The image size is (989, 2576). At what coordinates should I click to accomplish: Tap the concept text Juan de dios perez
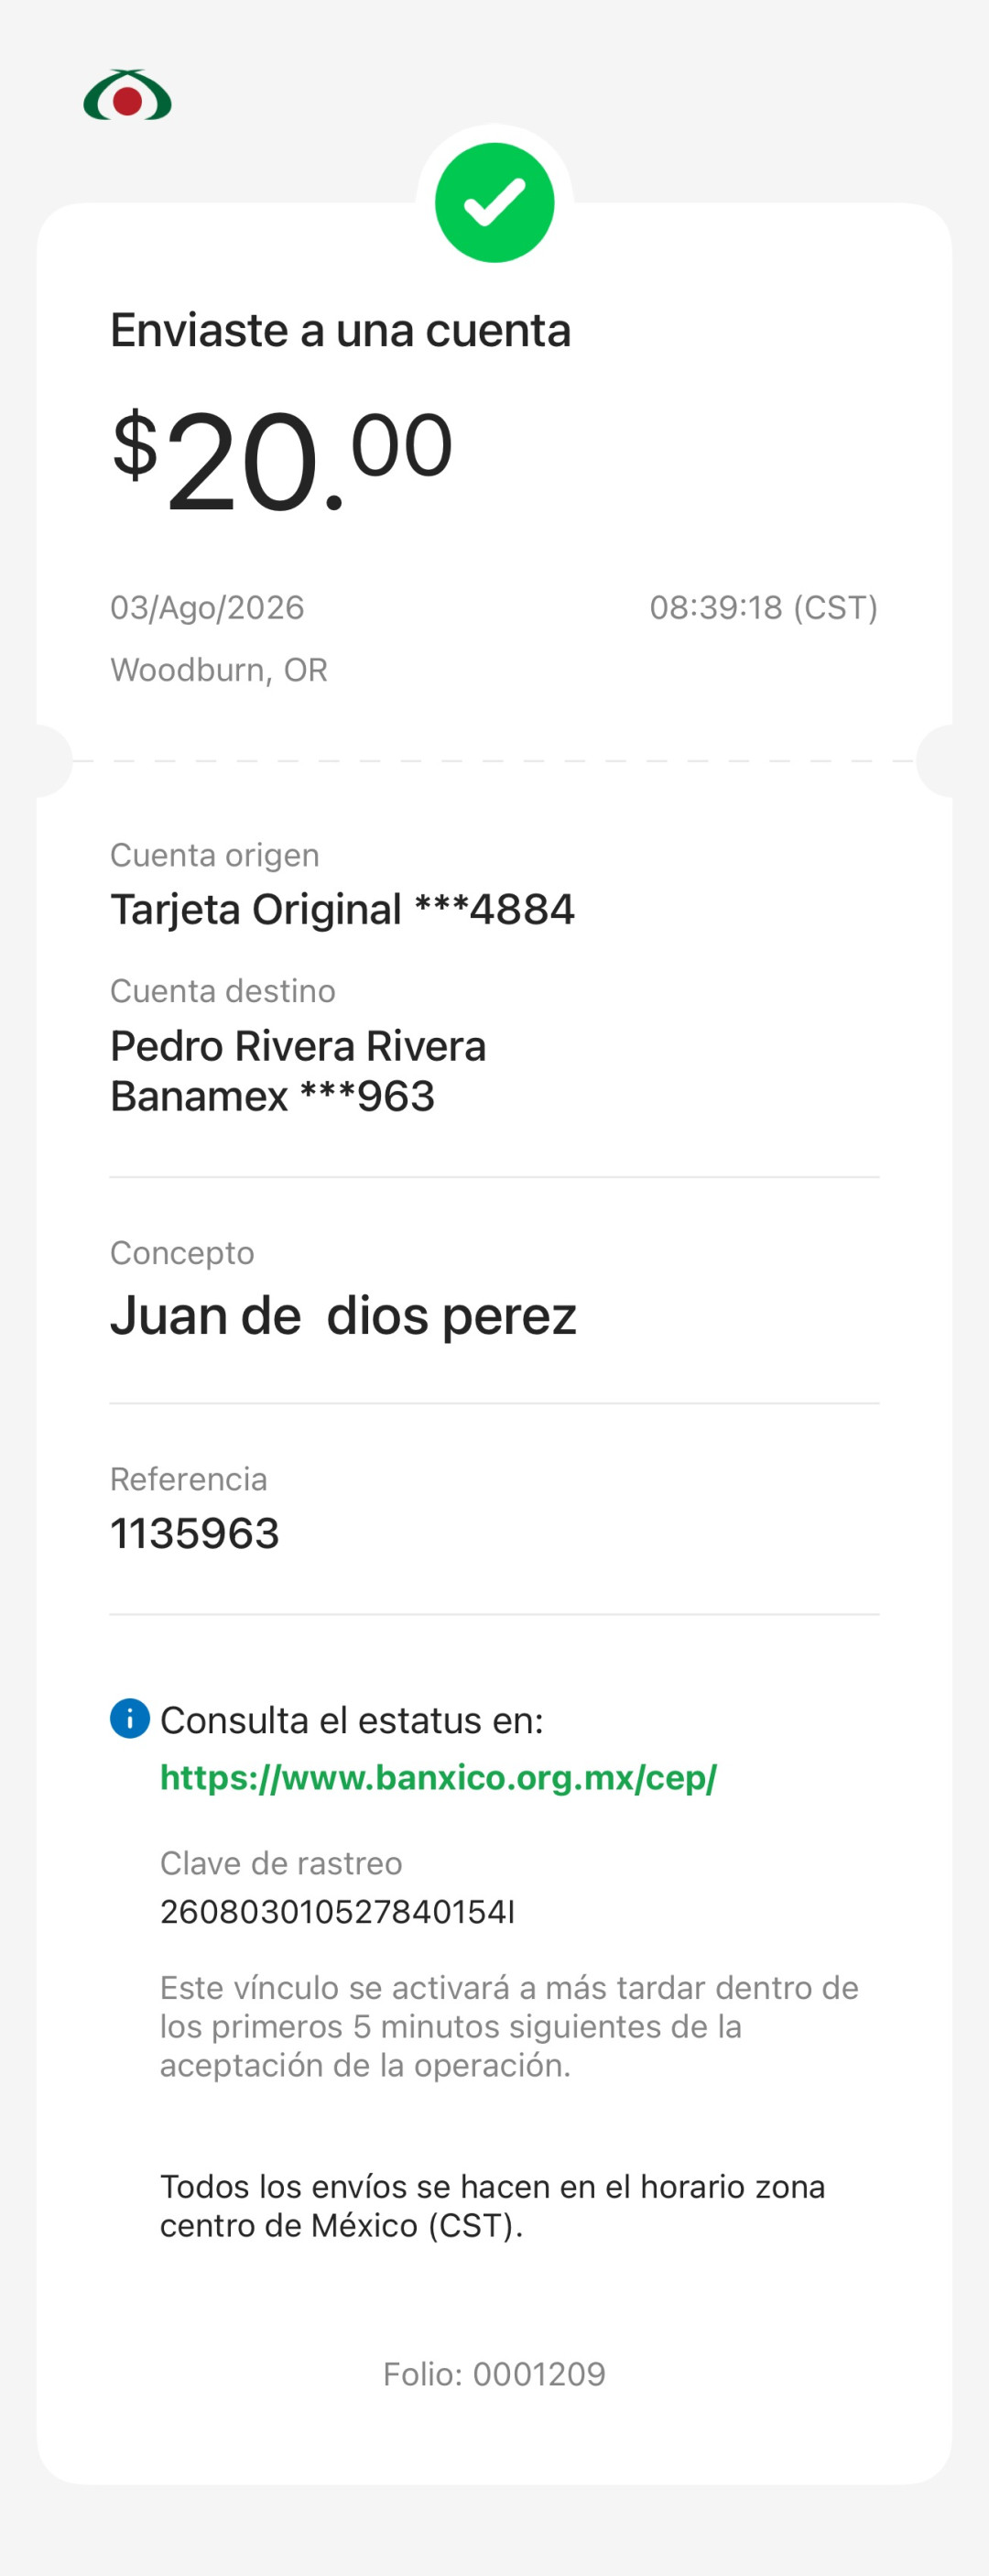click(x=343, y=1315)
